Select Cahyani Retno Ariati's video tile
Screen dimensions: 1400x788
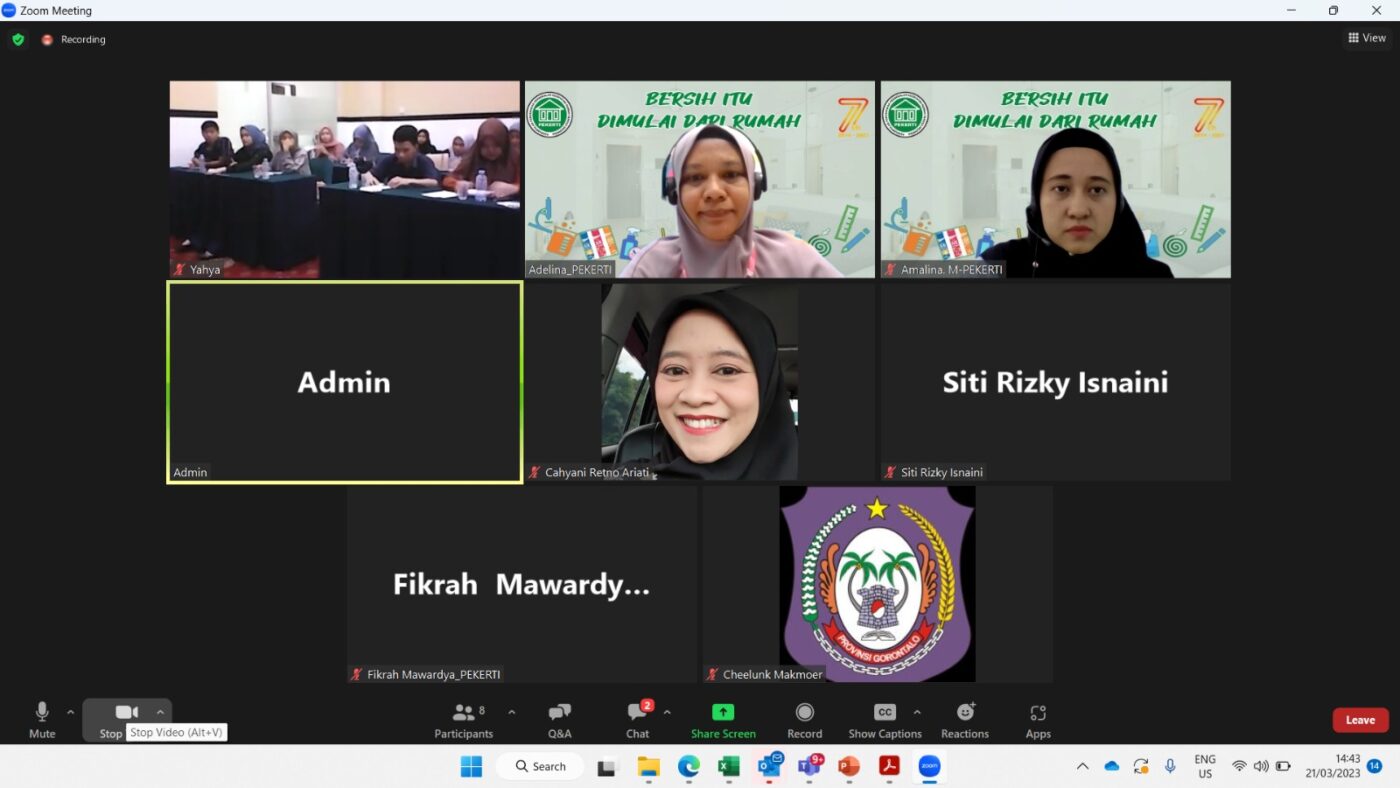699,381
